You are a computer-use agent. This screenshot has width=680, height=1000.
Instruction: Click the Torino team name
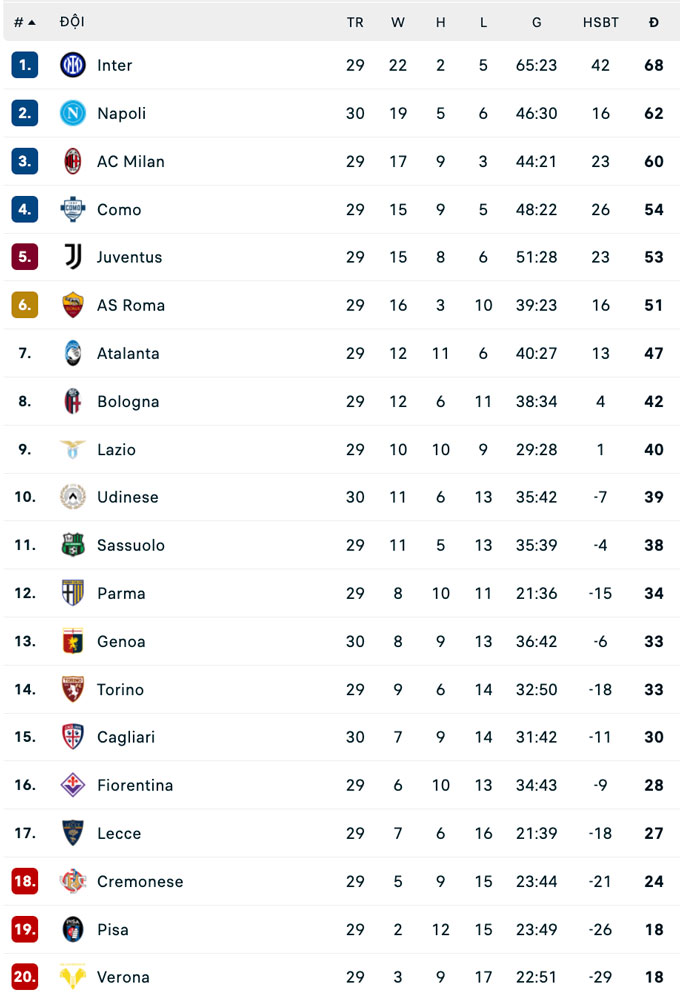click(x=120, y=689)
